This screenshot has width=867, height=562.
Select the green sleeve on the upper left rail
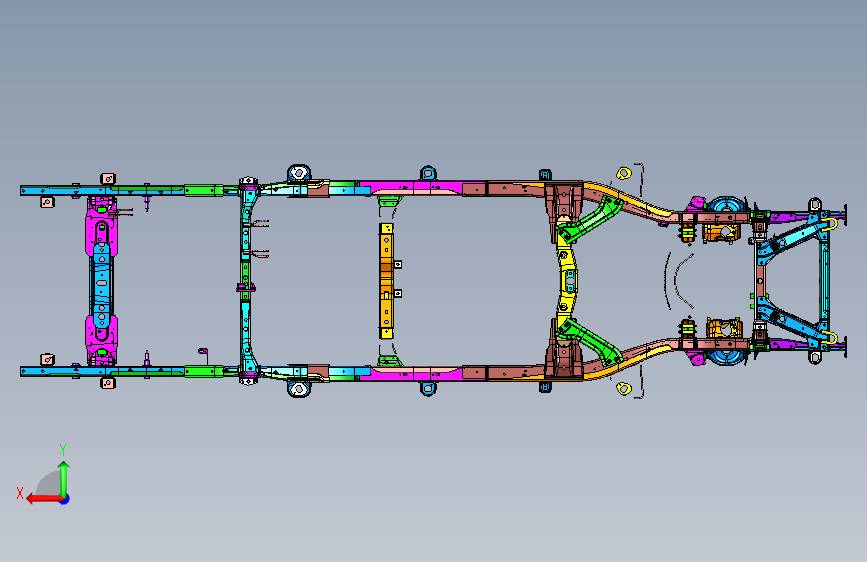203,190
